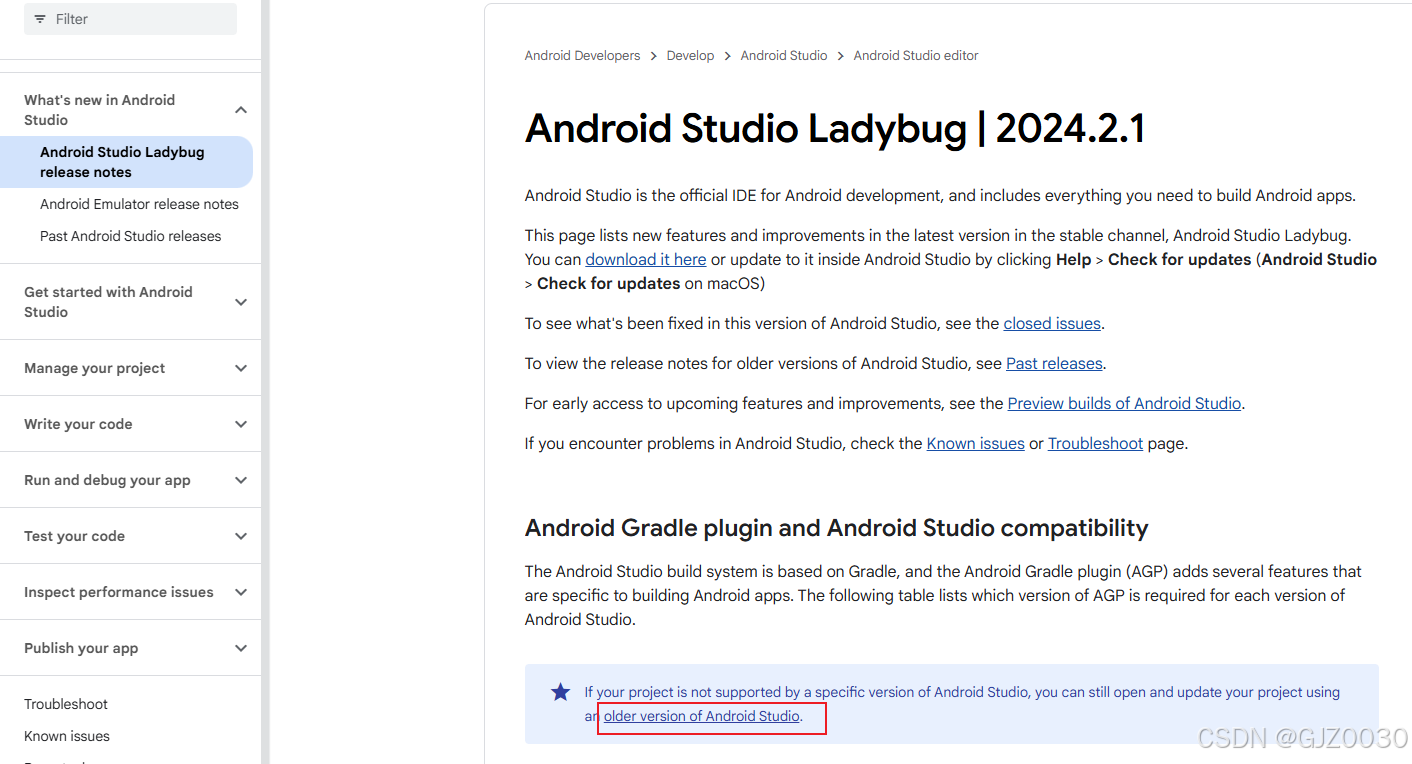Click the filter lines icon
Screen dimensions: 1412x764
tap(40, 19)
